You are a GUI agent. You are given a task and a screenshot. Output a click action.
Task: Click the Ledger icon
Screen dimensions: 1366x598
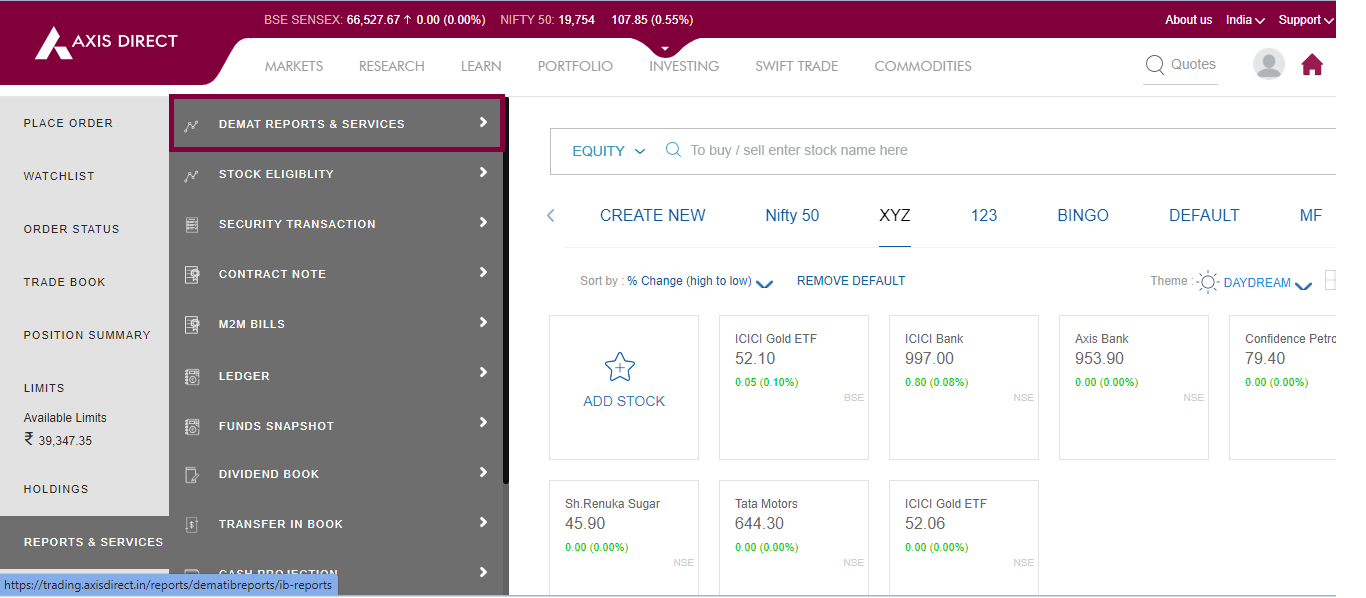tap(192, 376)
